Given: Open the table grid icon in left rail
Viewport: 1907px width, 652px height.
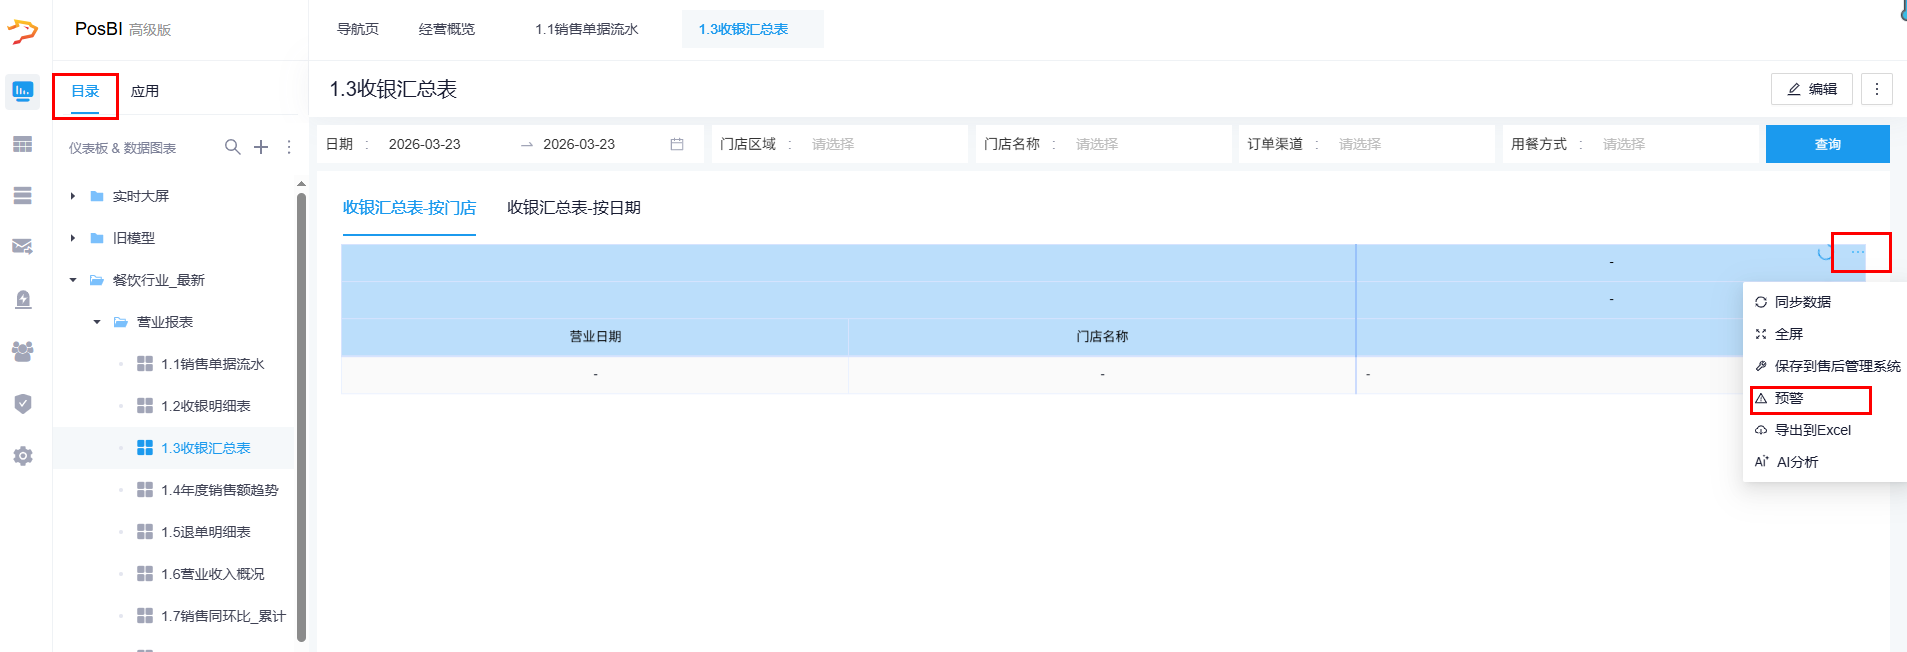Looking at the screenshot, I should pos(22,144).
